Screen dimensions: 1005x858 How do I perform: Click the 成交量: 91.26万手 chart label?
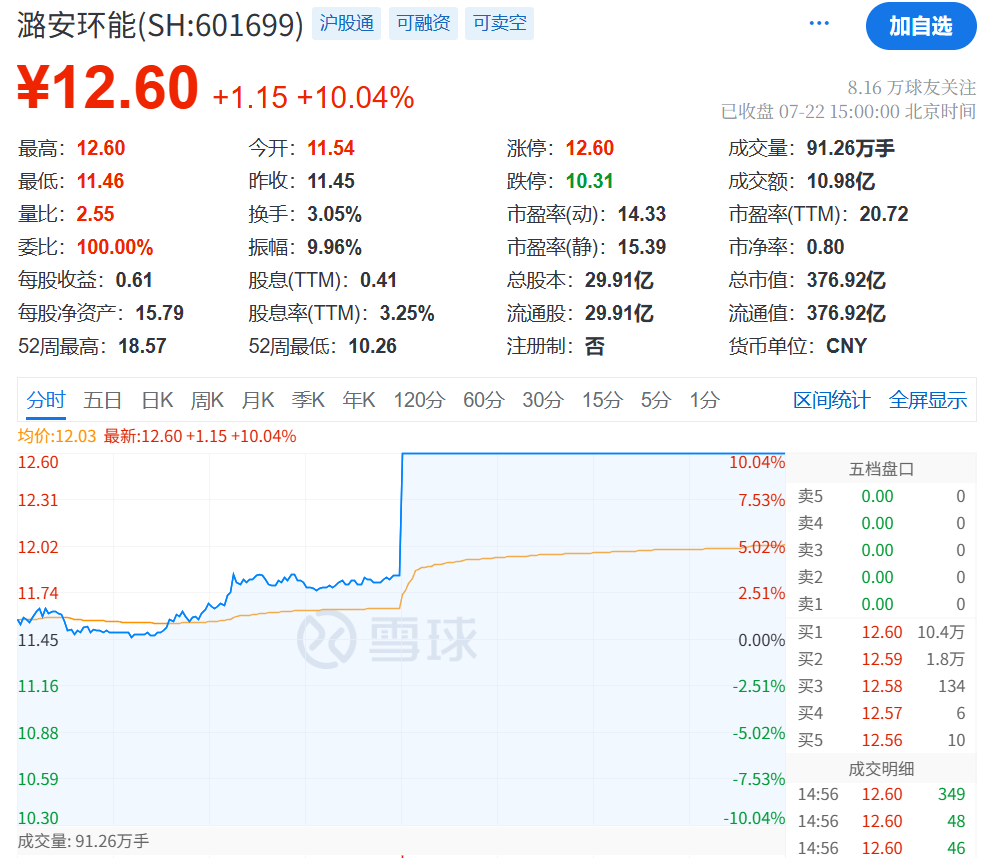(x=83, y=841)
